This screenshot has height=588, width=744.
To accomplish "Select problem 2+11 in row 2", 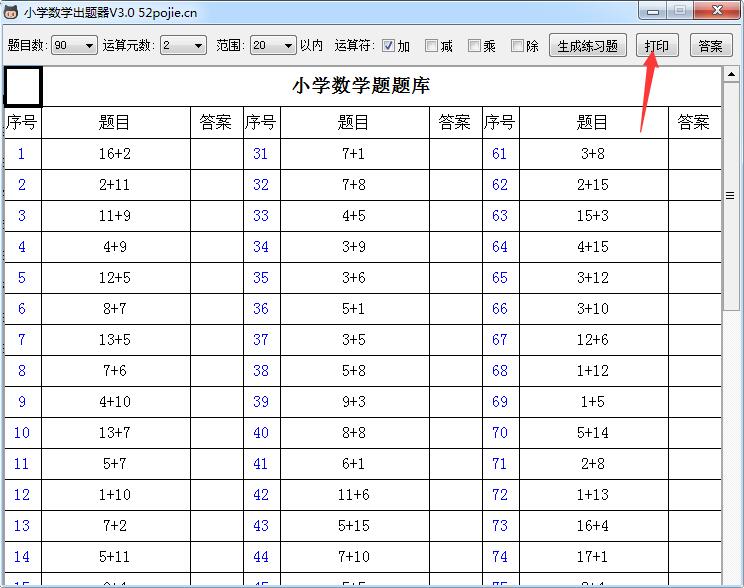I will pos(115,185).
